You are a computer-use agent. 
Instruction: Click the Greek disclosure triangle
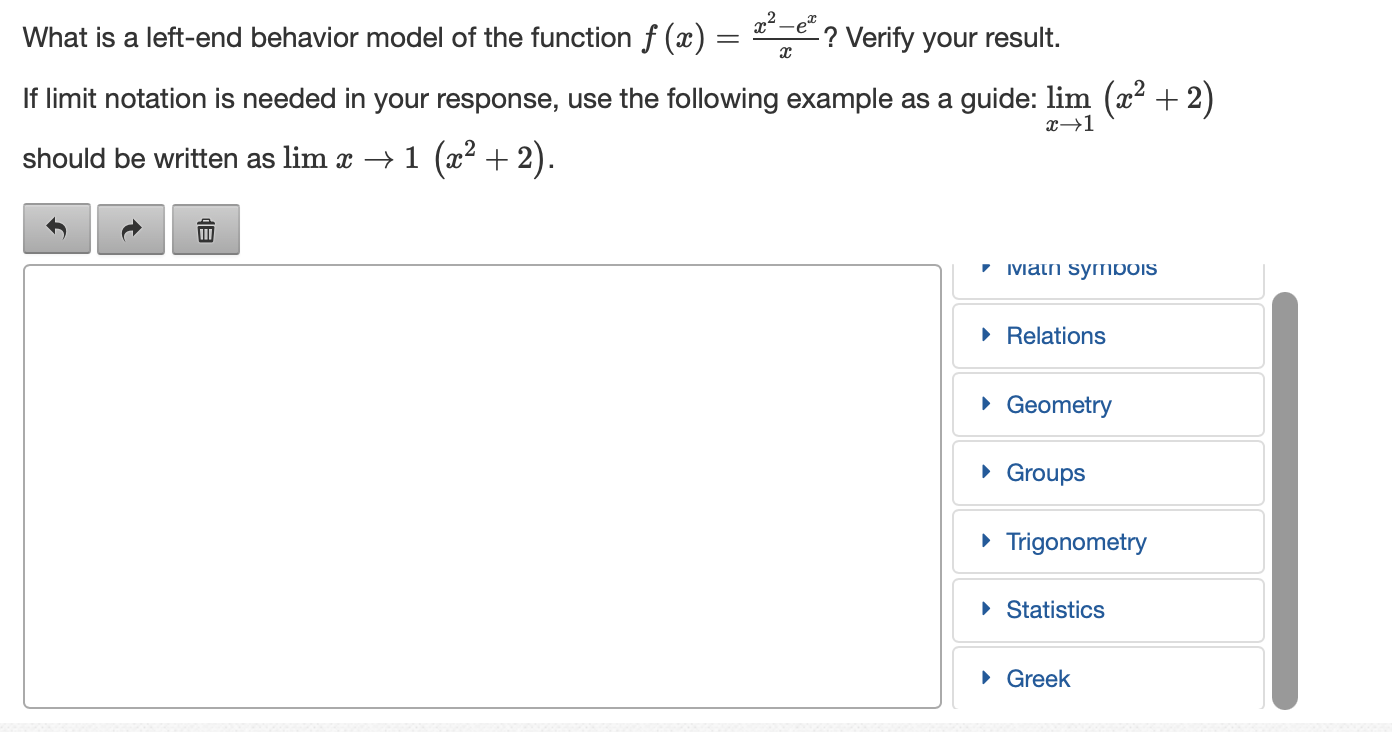984,679
